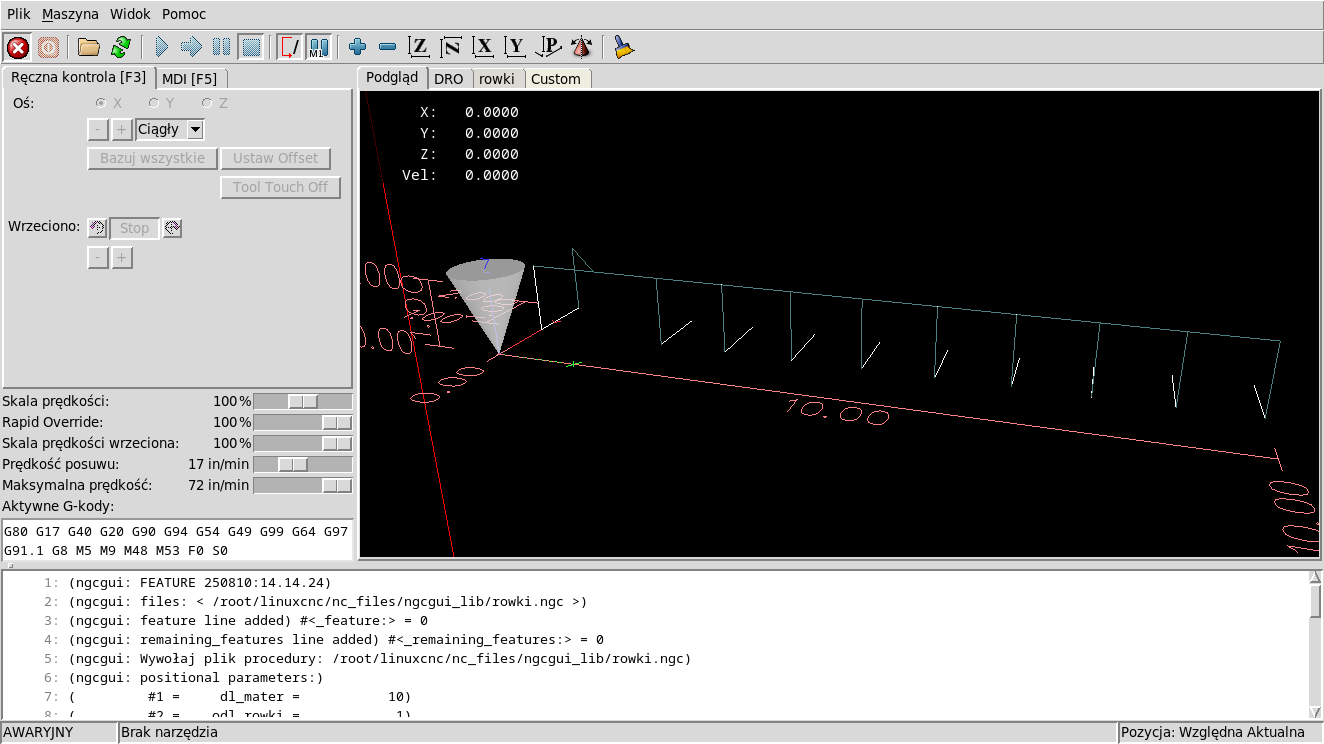The image size is (1324, 744).
Task: Click Pozycja: Względna Aktualna status field
Action: (x=1220, y=732)
